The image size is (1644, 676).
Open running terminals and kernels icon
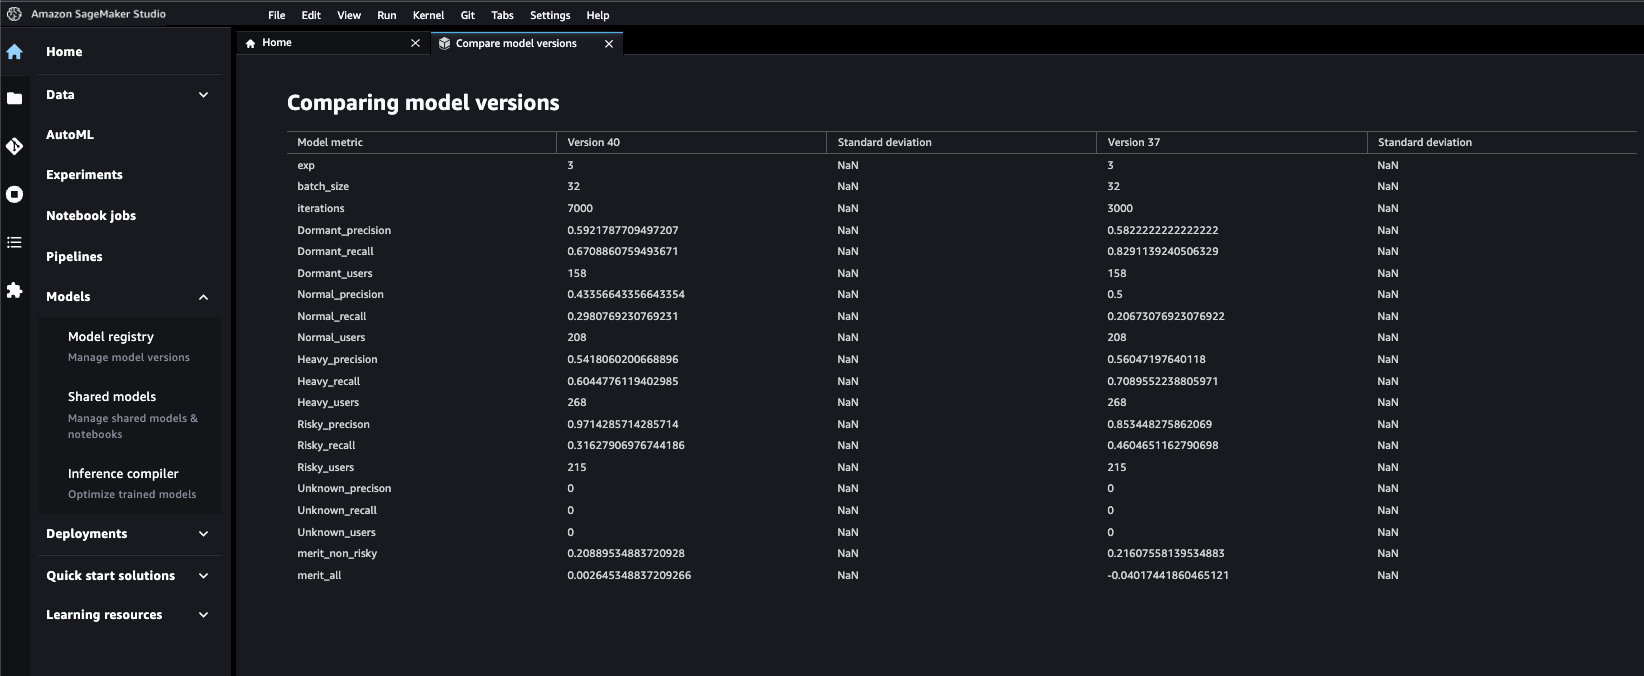[x=14, y=194]
